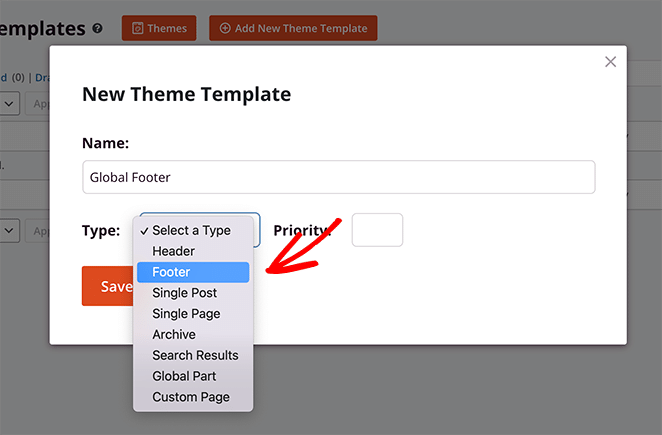Click the Priority input box
662x435 pixels.
click(x=377, y=230)
